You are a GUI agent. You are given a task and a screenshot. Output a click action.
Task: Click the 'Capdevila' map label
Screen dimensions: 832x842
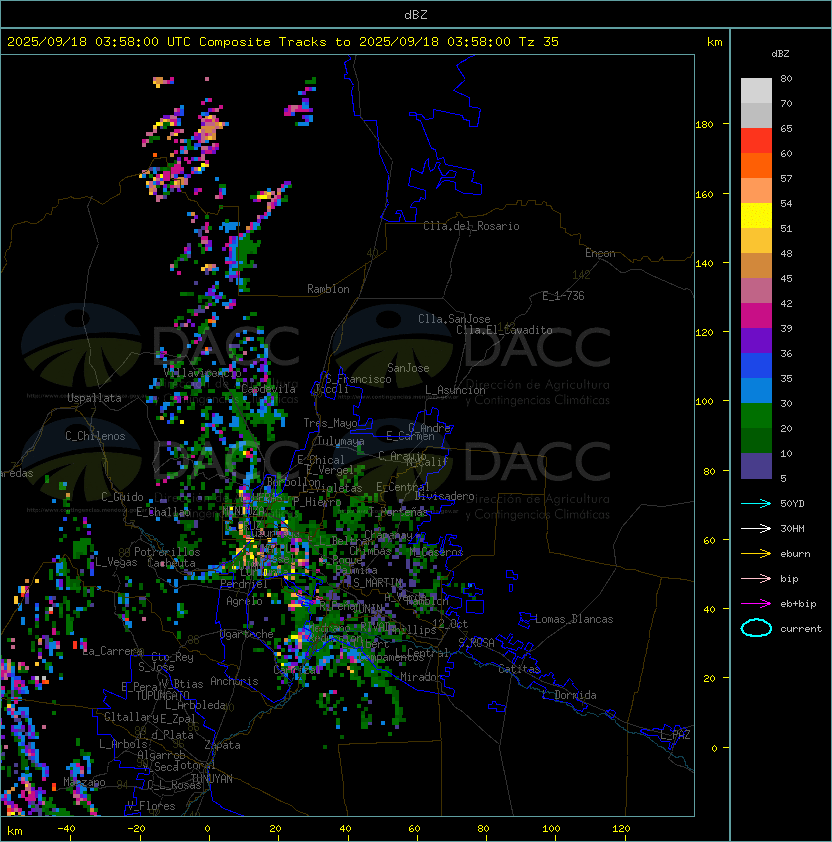pos(268,389)
